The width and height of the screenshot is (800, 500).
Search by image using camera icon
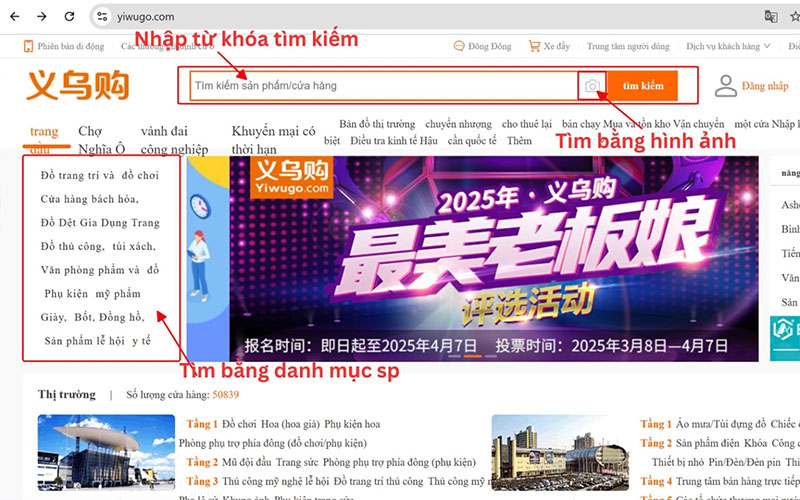point(592,86)
